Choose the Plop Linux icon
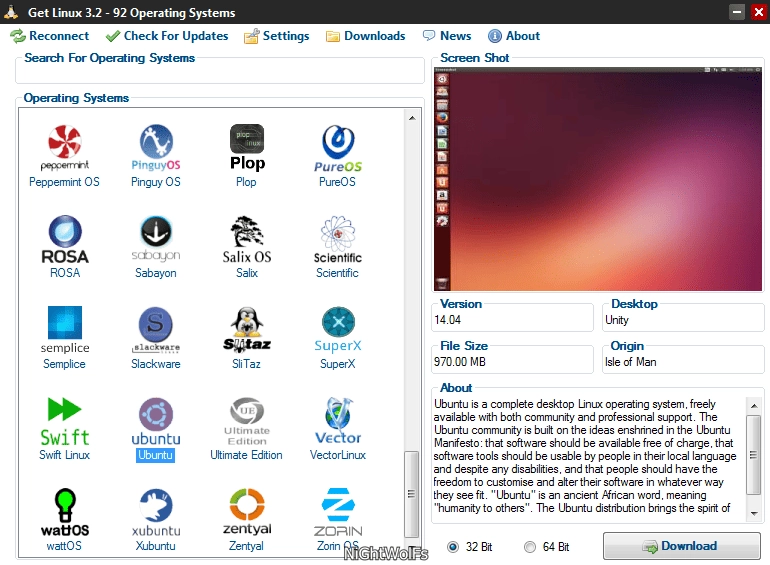 247,148
